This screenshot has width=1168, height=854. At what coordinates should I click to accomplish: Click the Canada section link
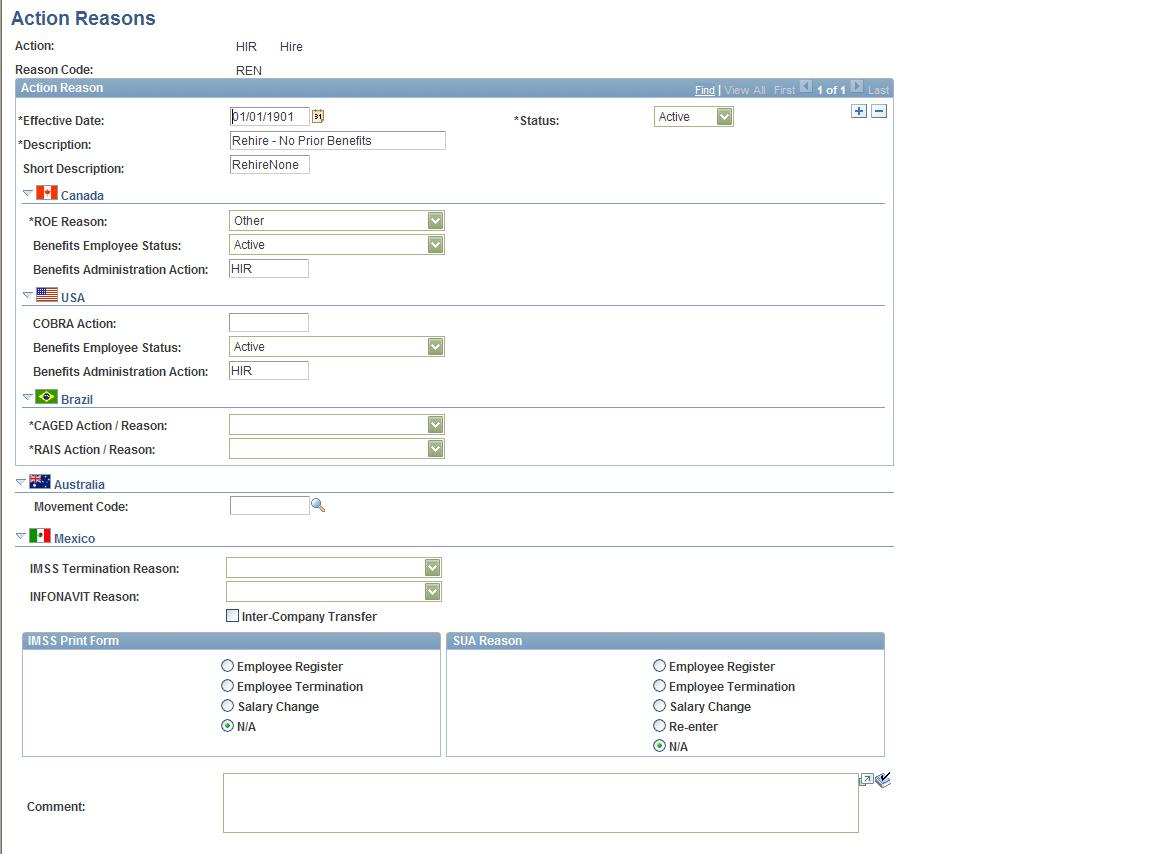click(82, 195)
